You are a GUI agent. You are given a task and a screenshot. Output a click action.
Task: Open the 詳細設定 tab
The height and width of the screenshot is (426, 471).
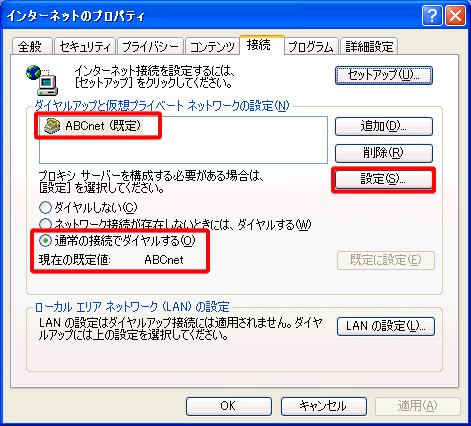click(x=369, y=46)
